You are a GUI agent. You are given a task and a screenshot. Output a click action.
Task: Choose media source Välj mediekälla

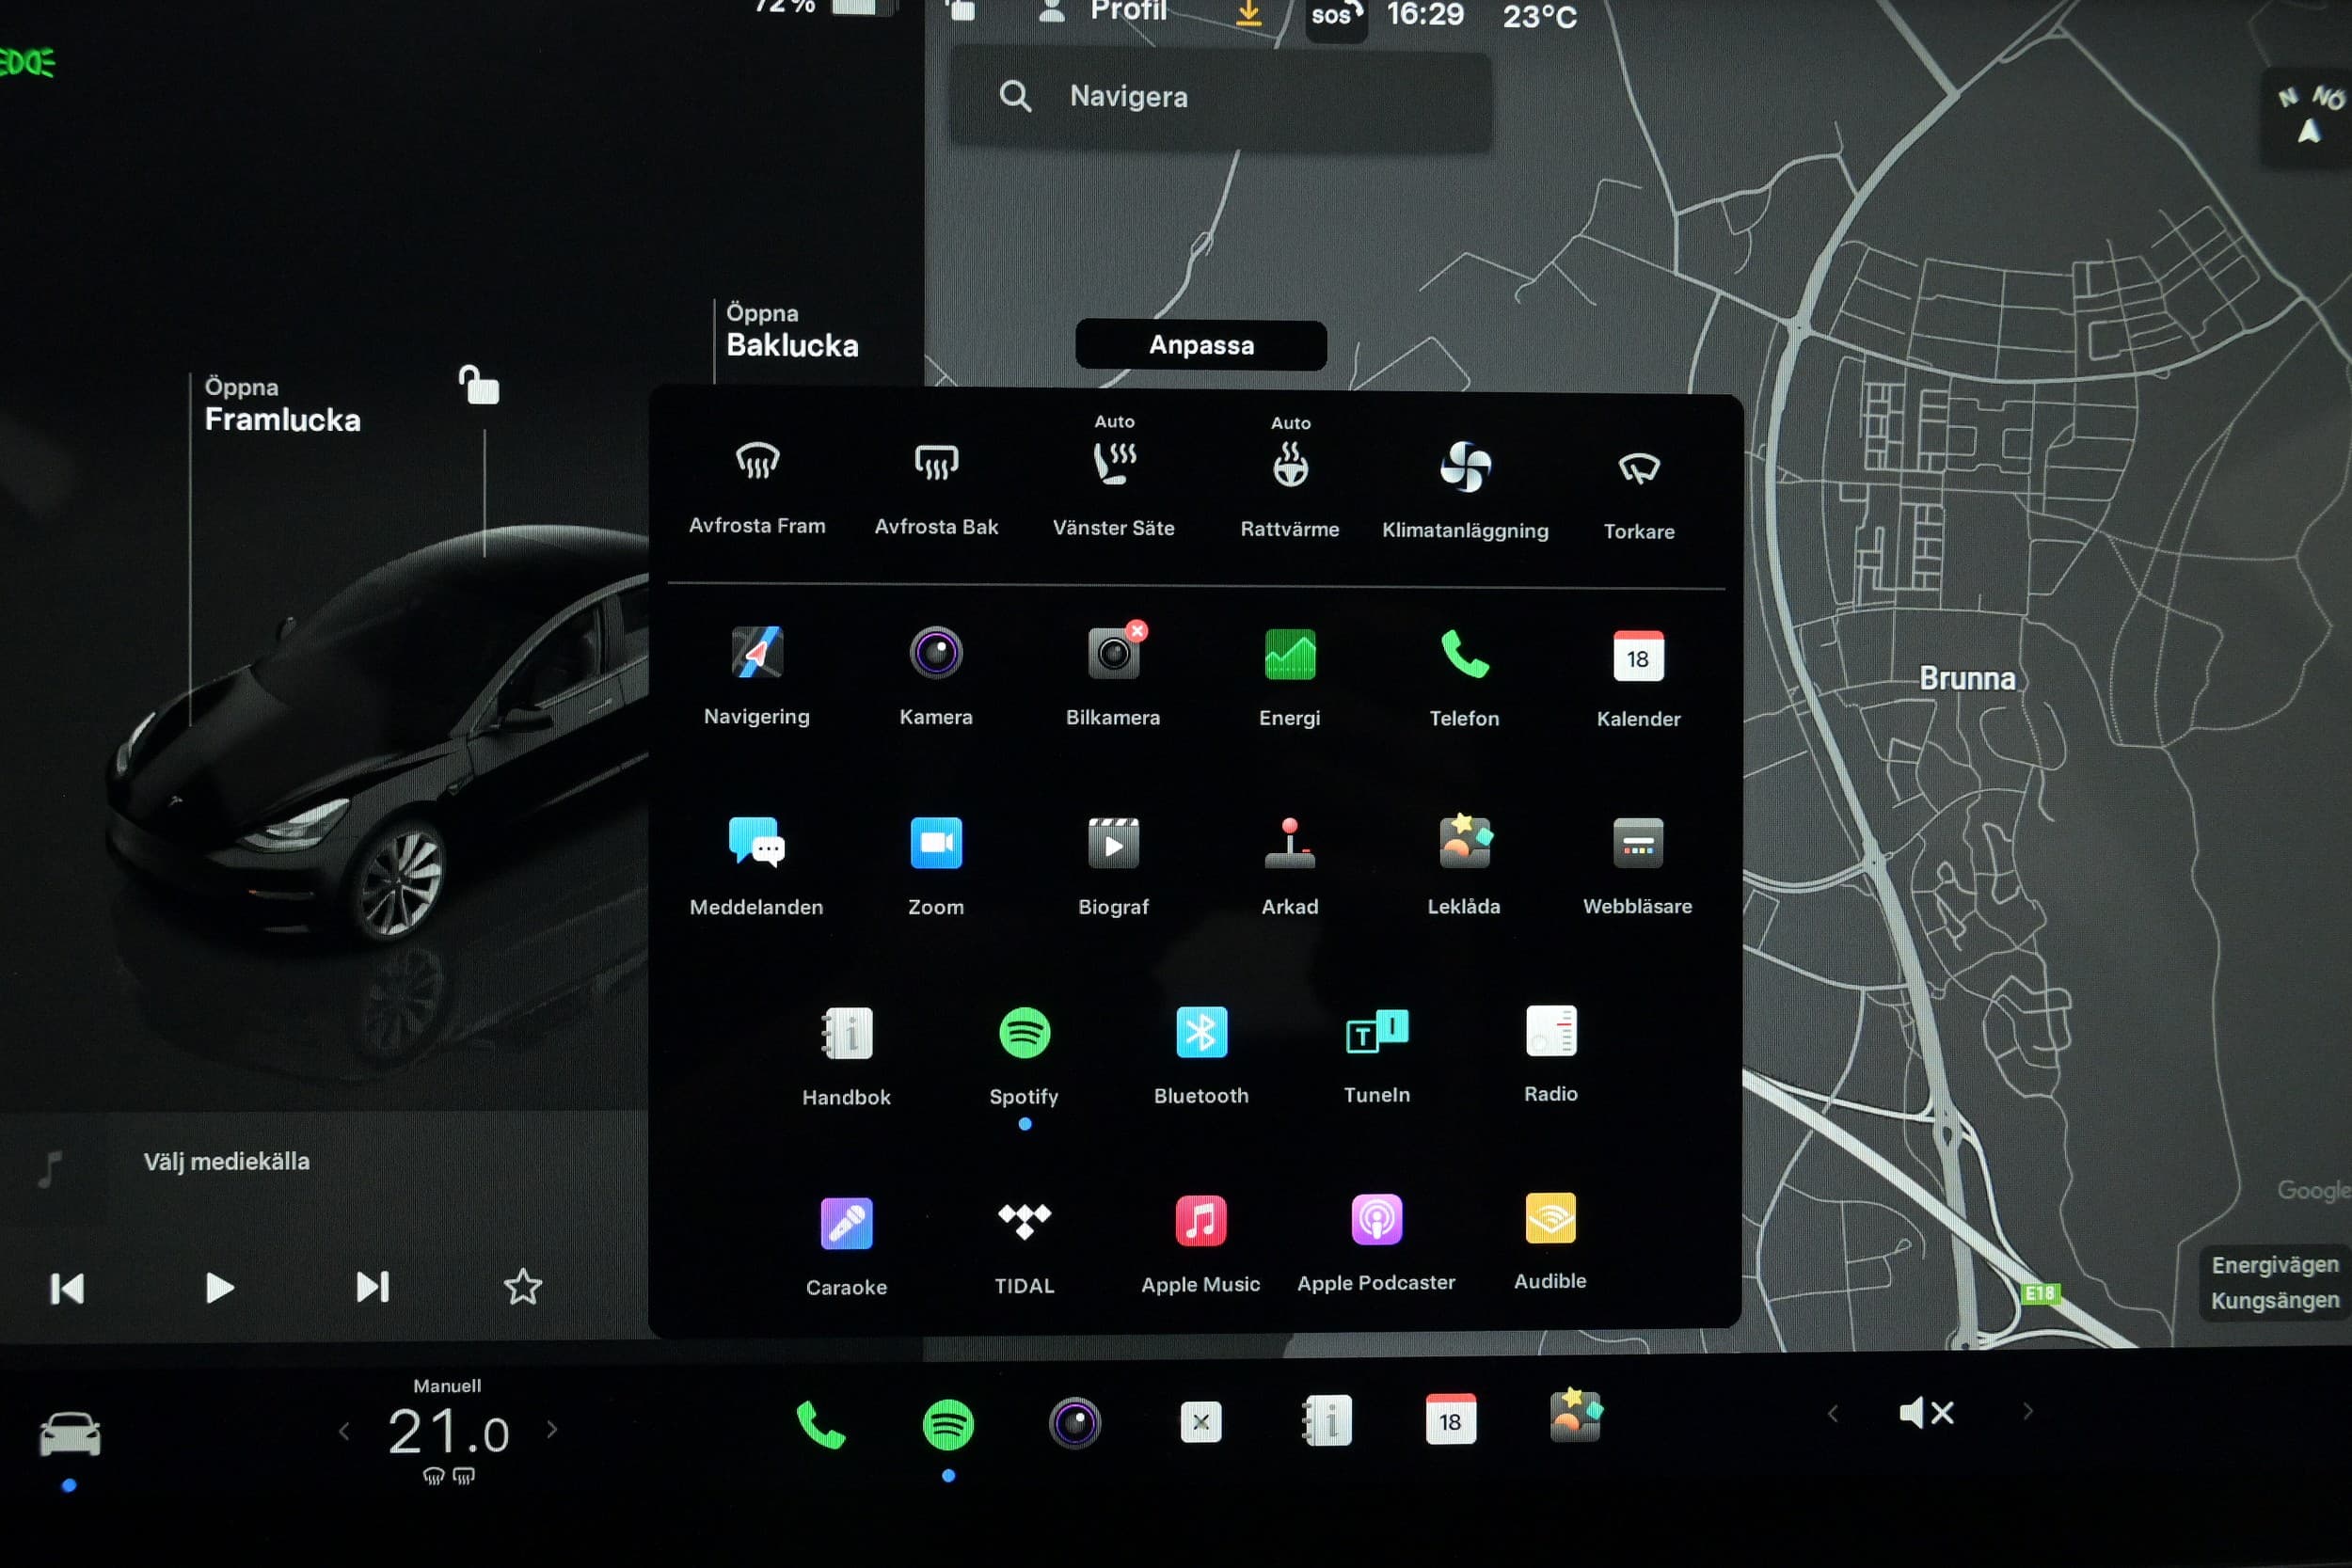(226, 1162)
